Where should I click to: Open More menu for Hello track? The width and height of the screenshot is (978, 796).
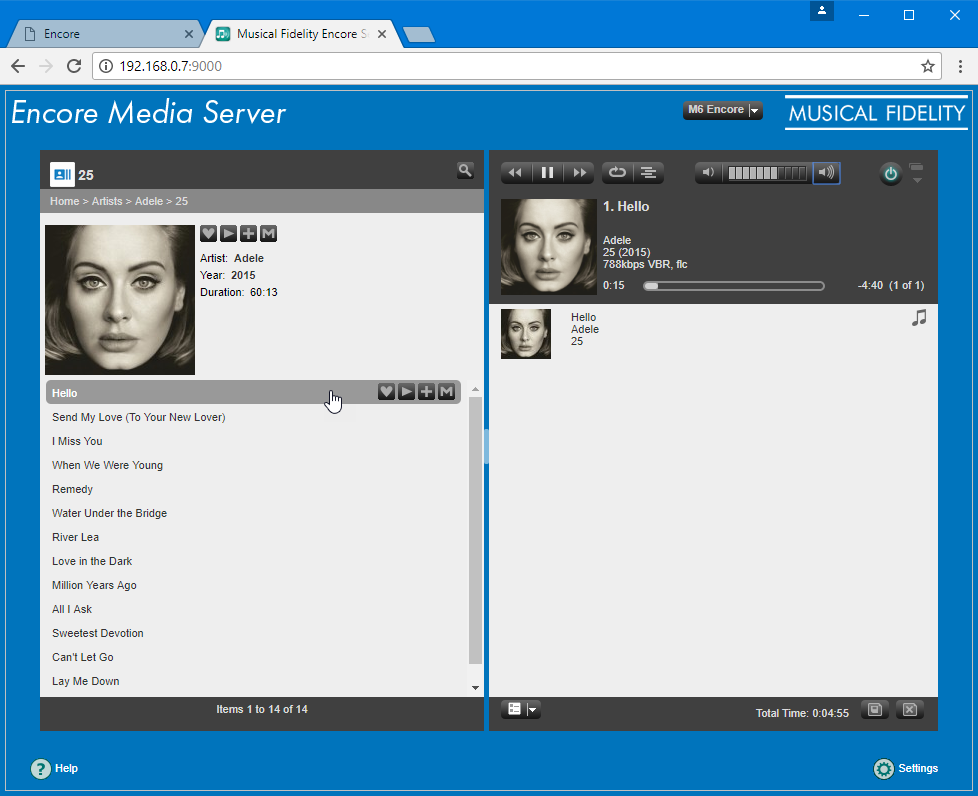click(x=446, y=392)
